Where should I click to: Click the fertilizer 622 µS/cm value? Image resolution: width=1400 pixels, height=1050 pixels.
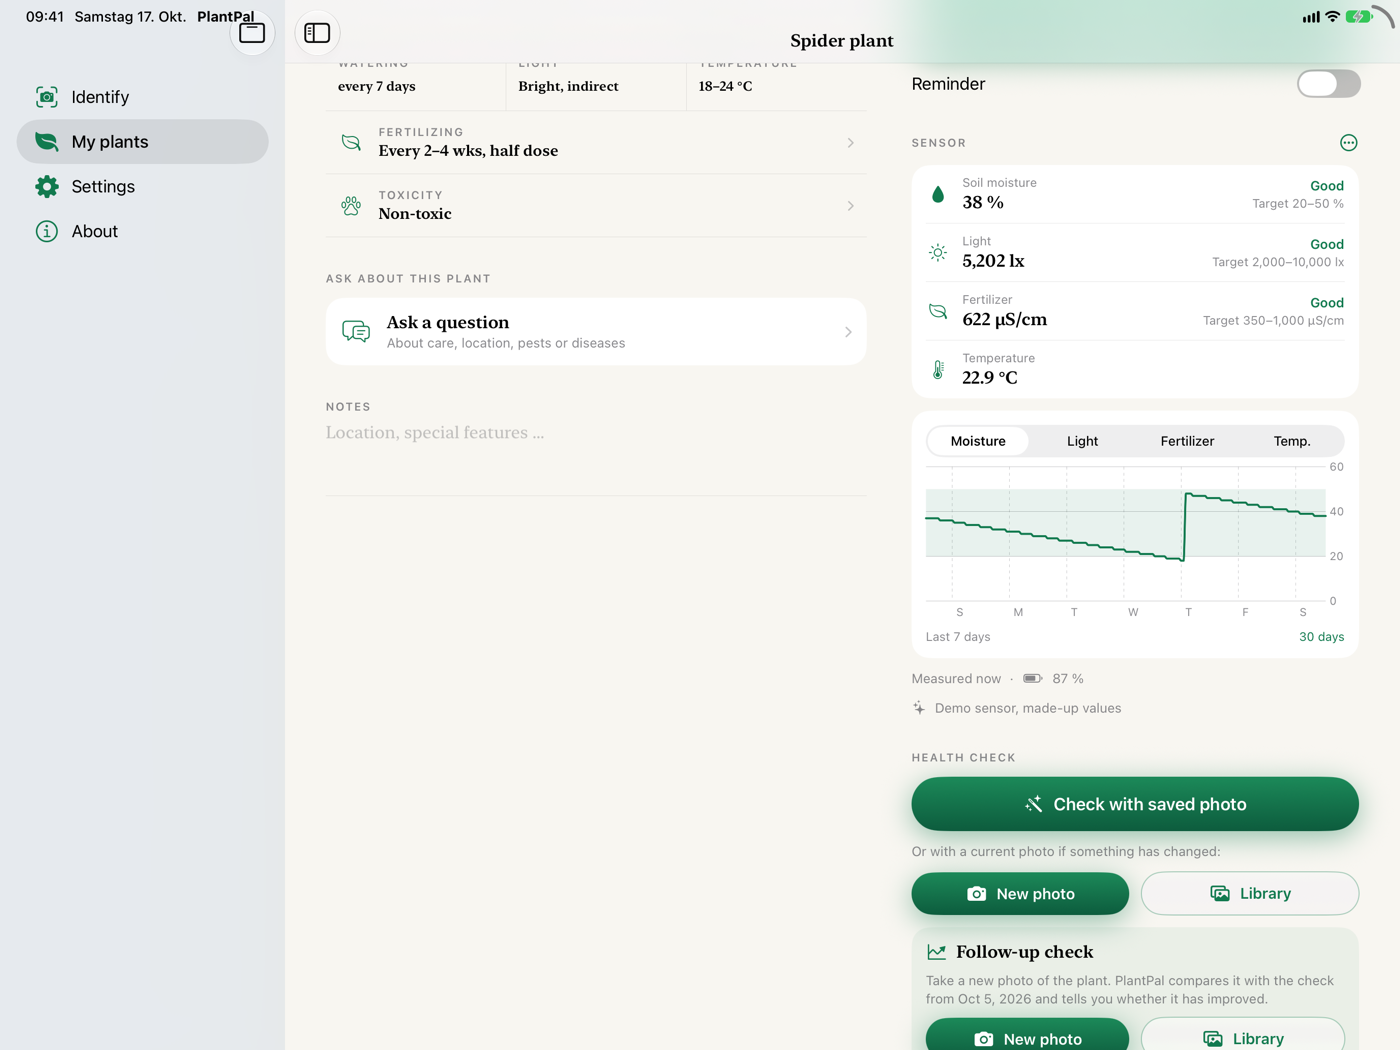[x=1004, y=320]
